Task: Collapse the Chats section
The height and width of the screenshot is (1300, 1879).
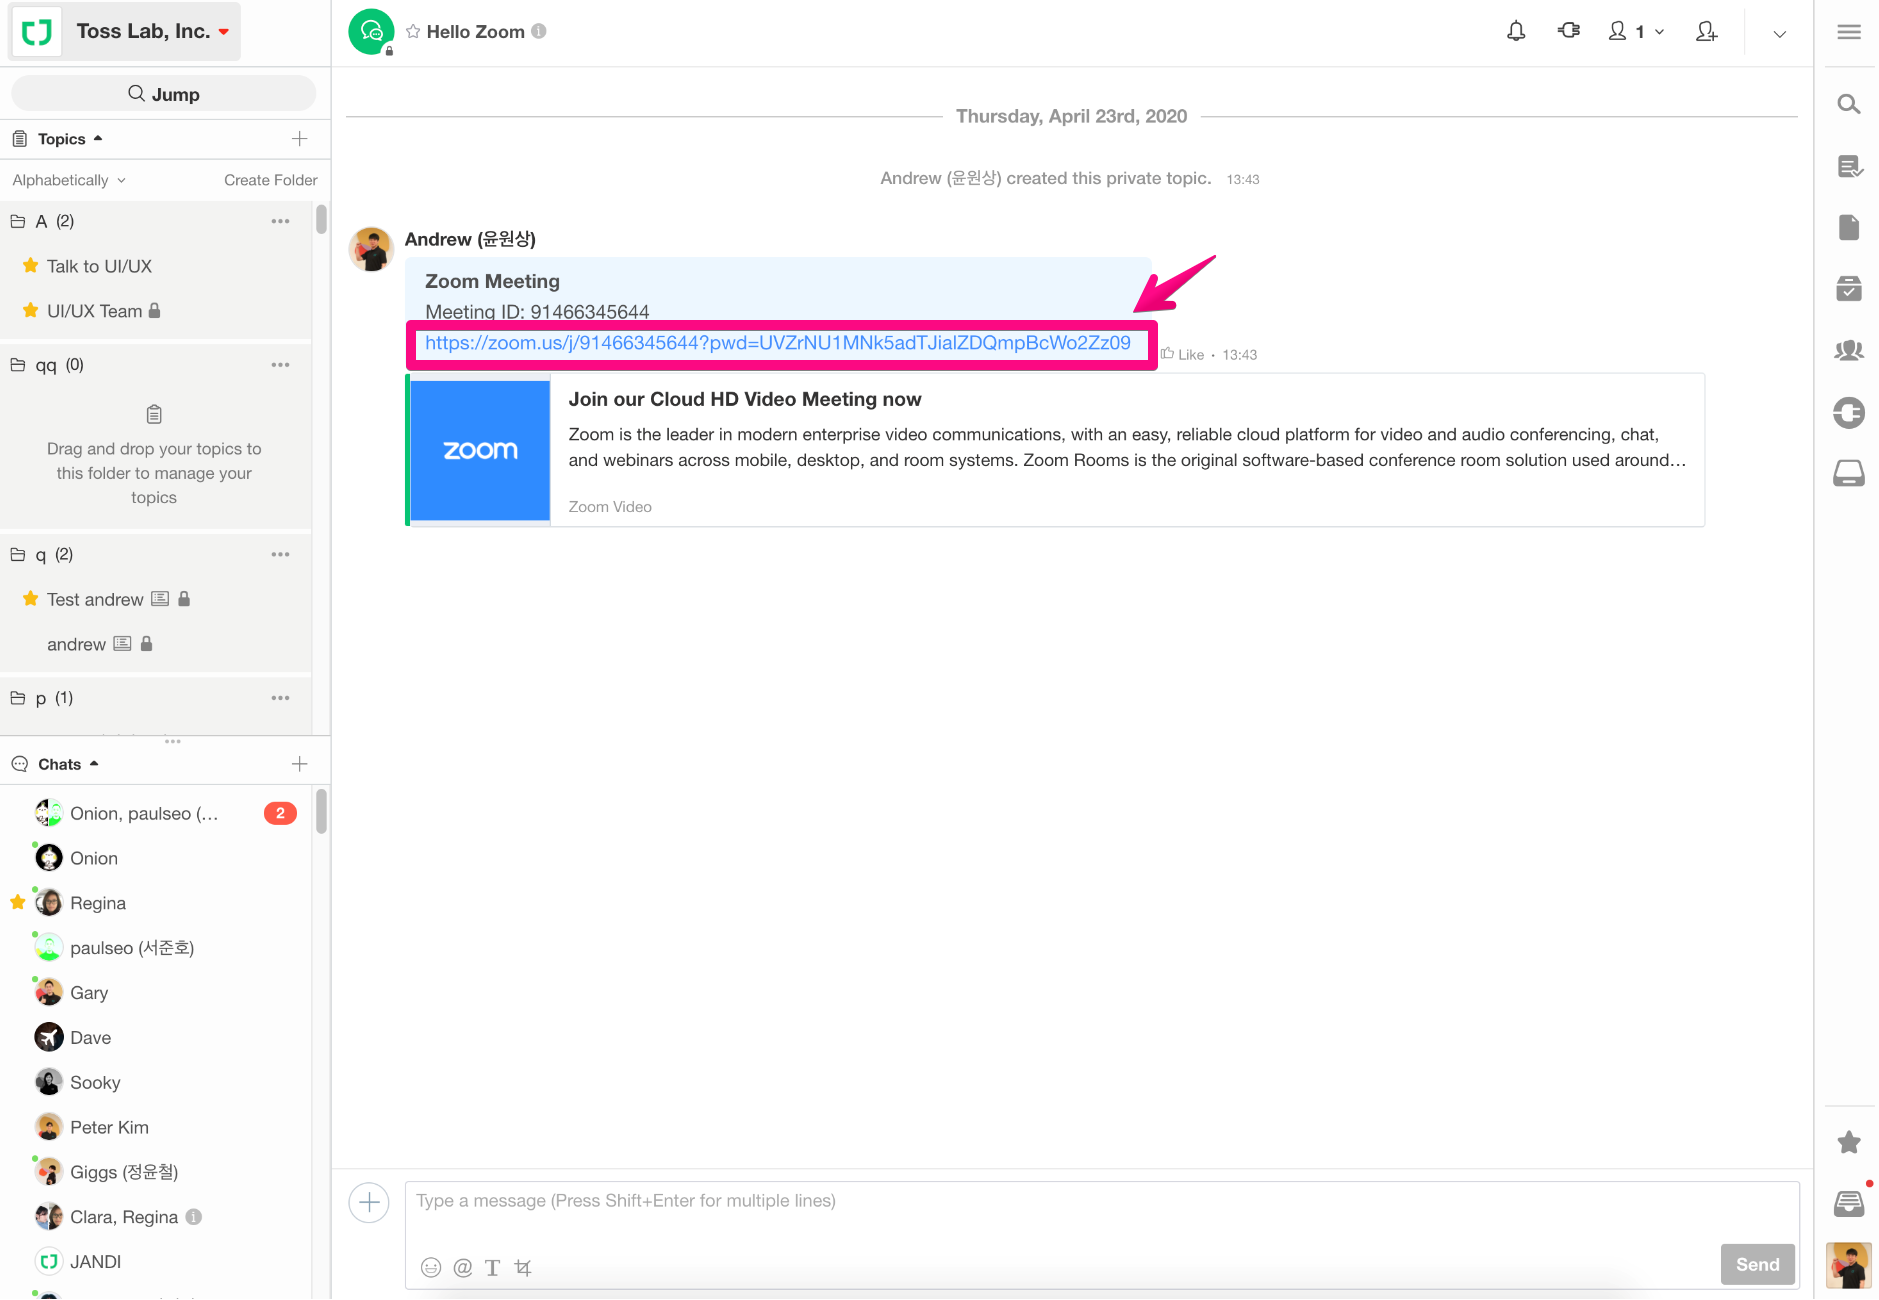Action: 68,764
